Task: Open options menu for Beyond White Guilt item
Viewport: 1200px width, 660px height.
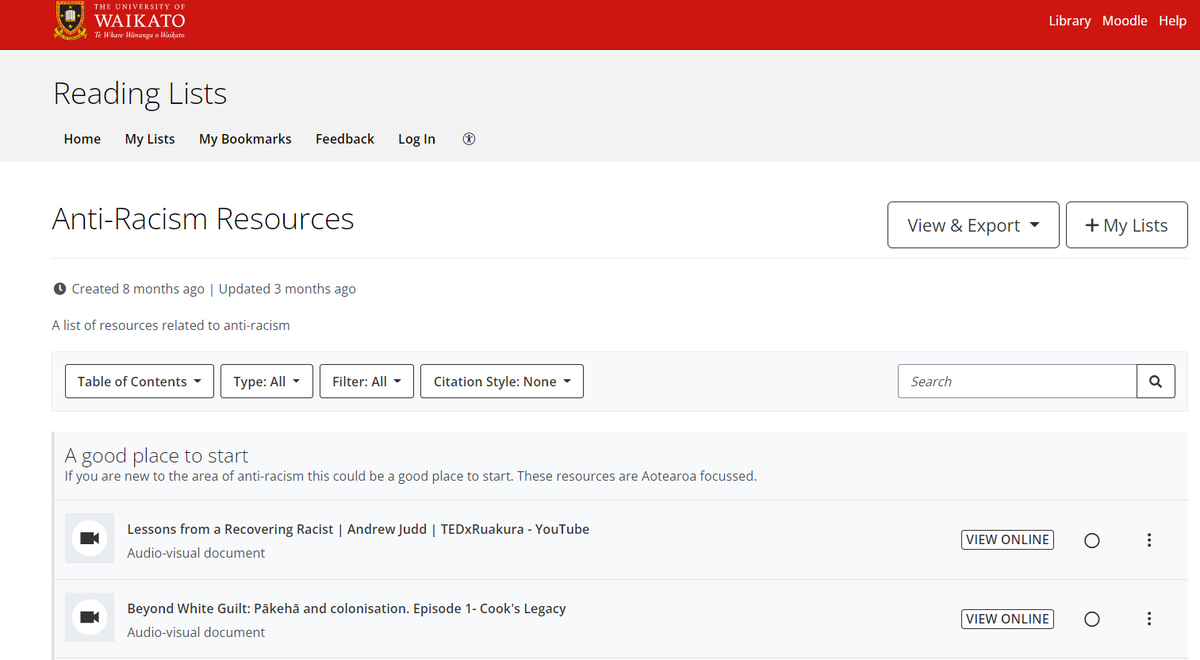Action: click(x=1149, y=619)
